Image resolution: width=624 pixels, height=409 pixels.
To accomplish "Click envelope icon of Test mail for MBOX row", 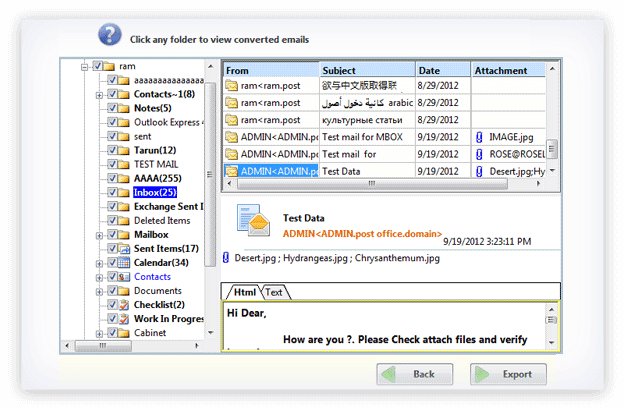I will pyautogui.click(x=231, y=136).
